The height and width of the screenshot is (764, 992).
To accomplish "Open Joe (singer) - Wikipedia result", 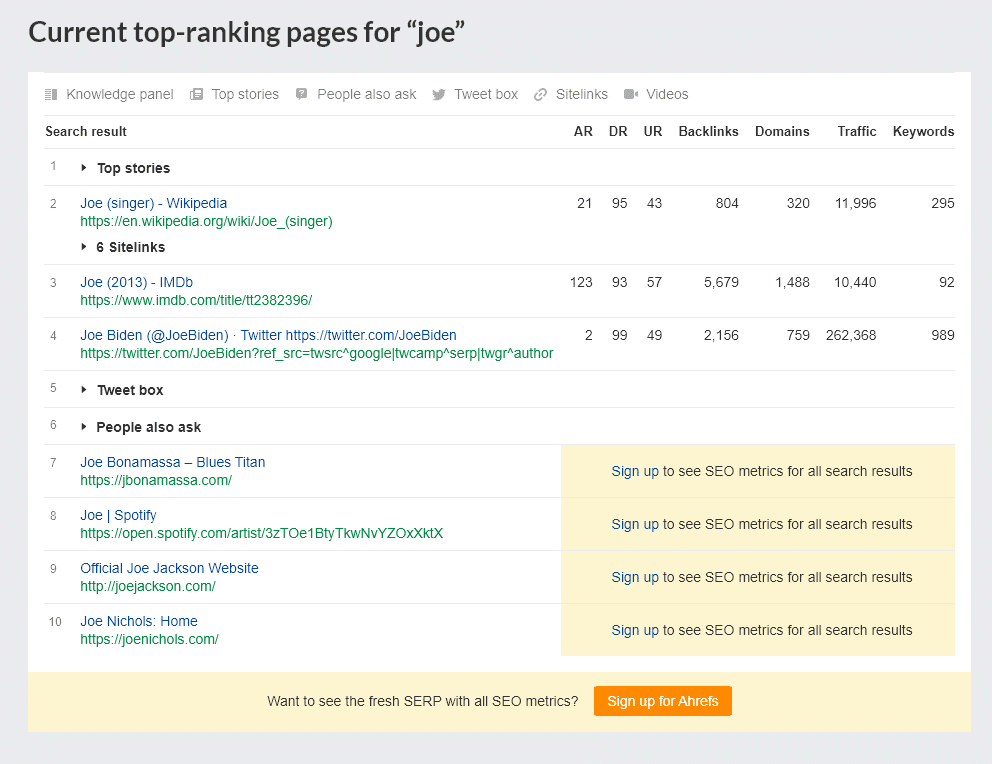I will coord(154,203).
